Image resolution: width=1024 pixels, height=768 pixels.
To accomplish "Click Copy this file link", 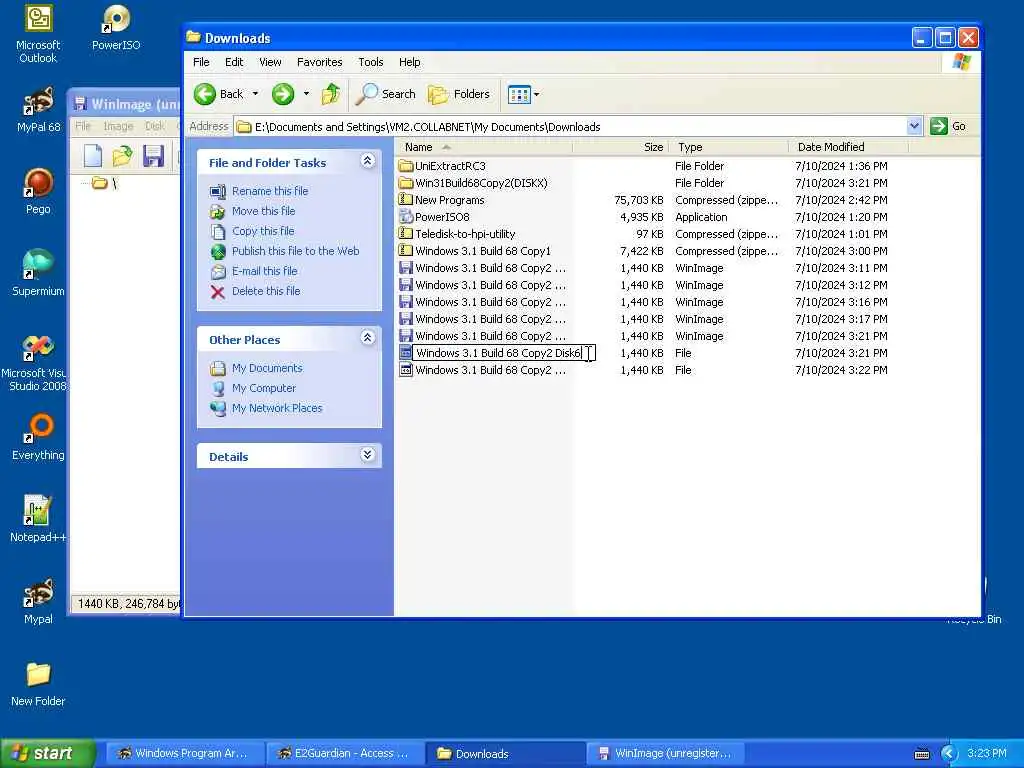I will [x=263, y=231].
